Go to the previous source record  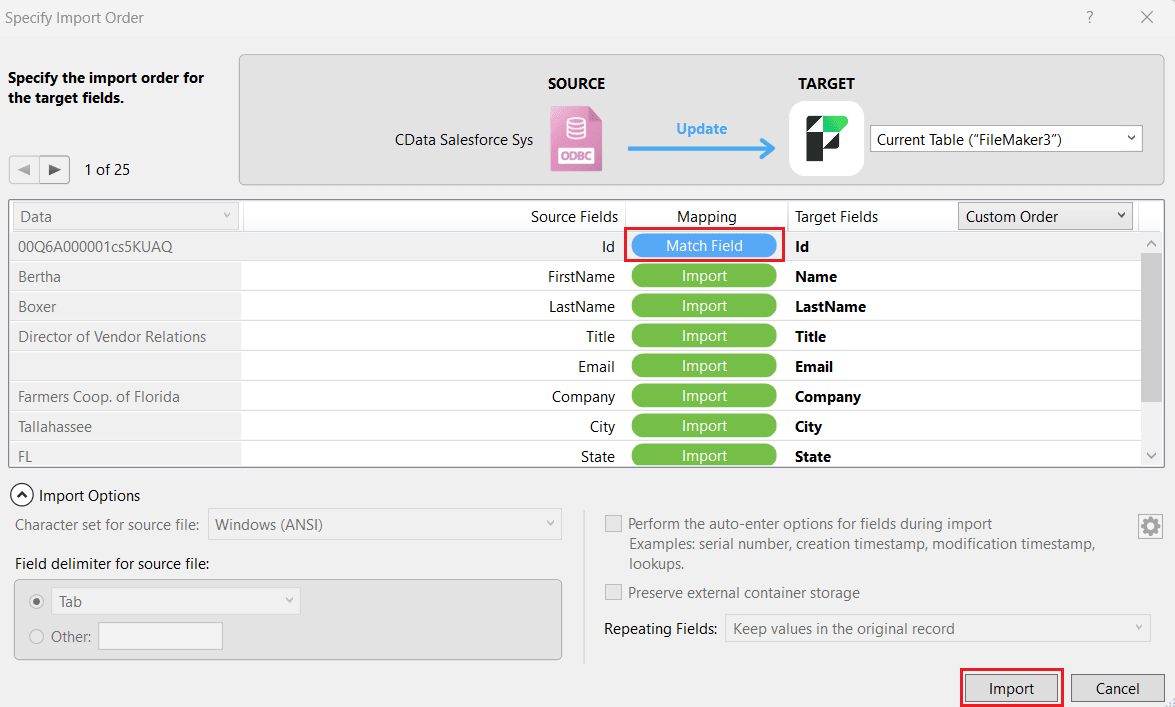coord(24,169)
